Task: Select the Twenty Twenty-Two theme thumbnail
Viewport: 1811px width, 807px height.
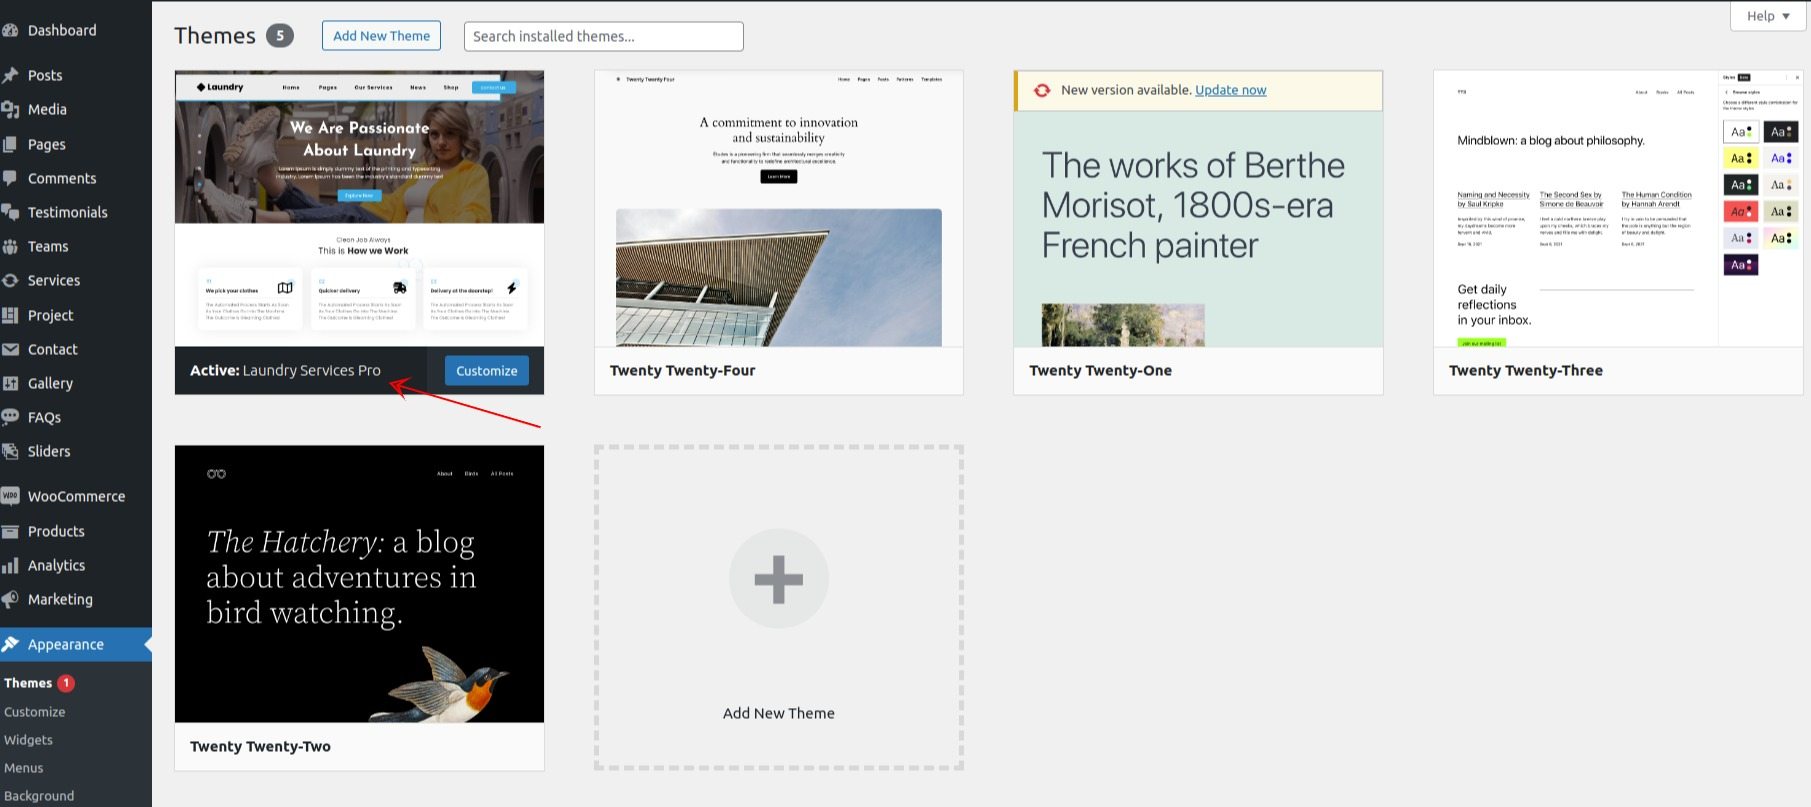Action: tap(359, 584)
